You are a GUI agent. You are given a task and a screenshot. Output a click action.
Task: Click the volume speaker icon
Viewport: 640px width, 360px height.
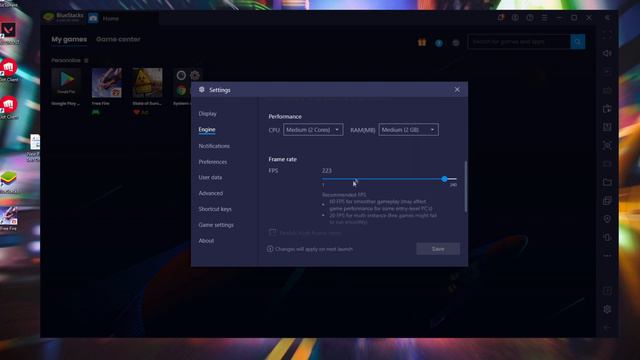[x=607, y=53]
